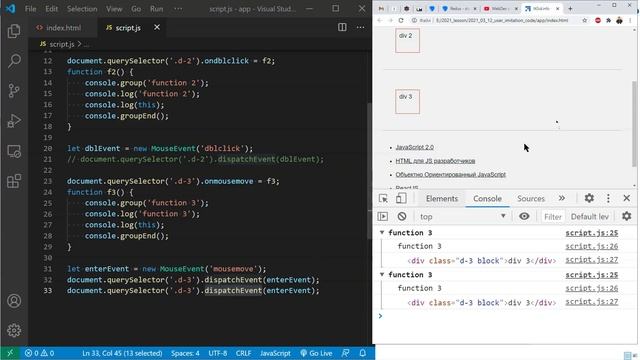Click the remote window status bar icon

10,353
